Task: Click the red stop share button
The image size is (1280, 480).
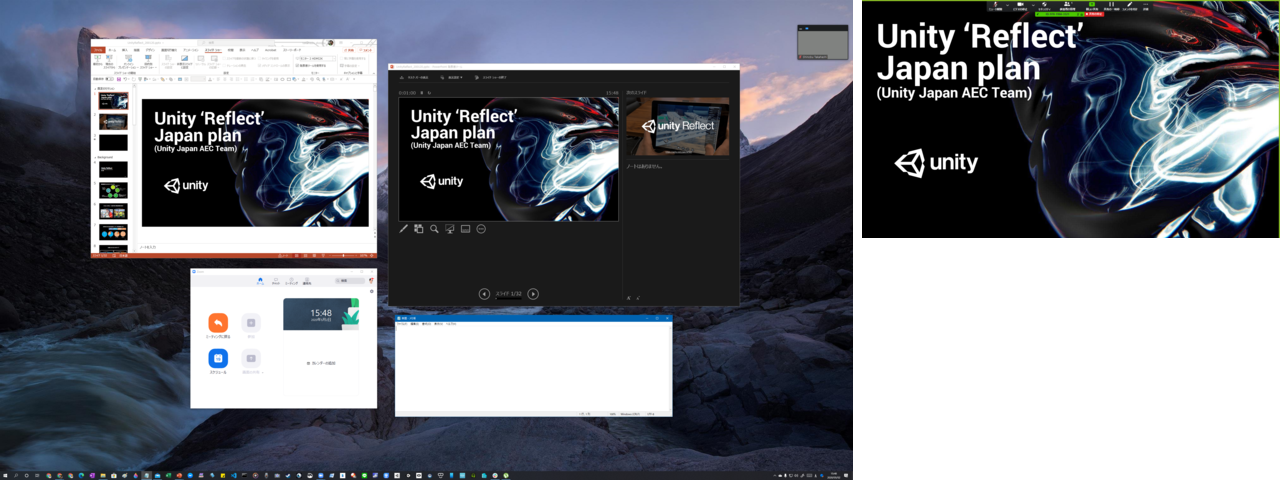Action: coord(1094,14)
